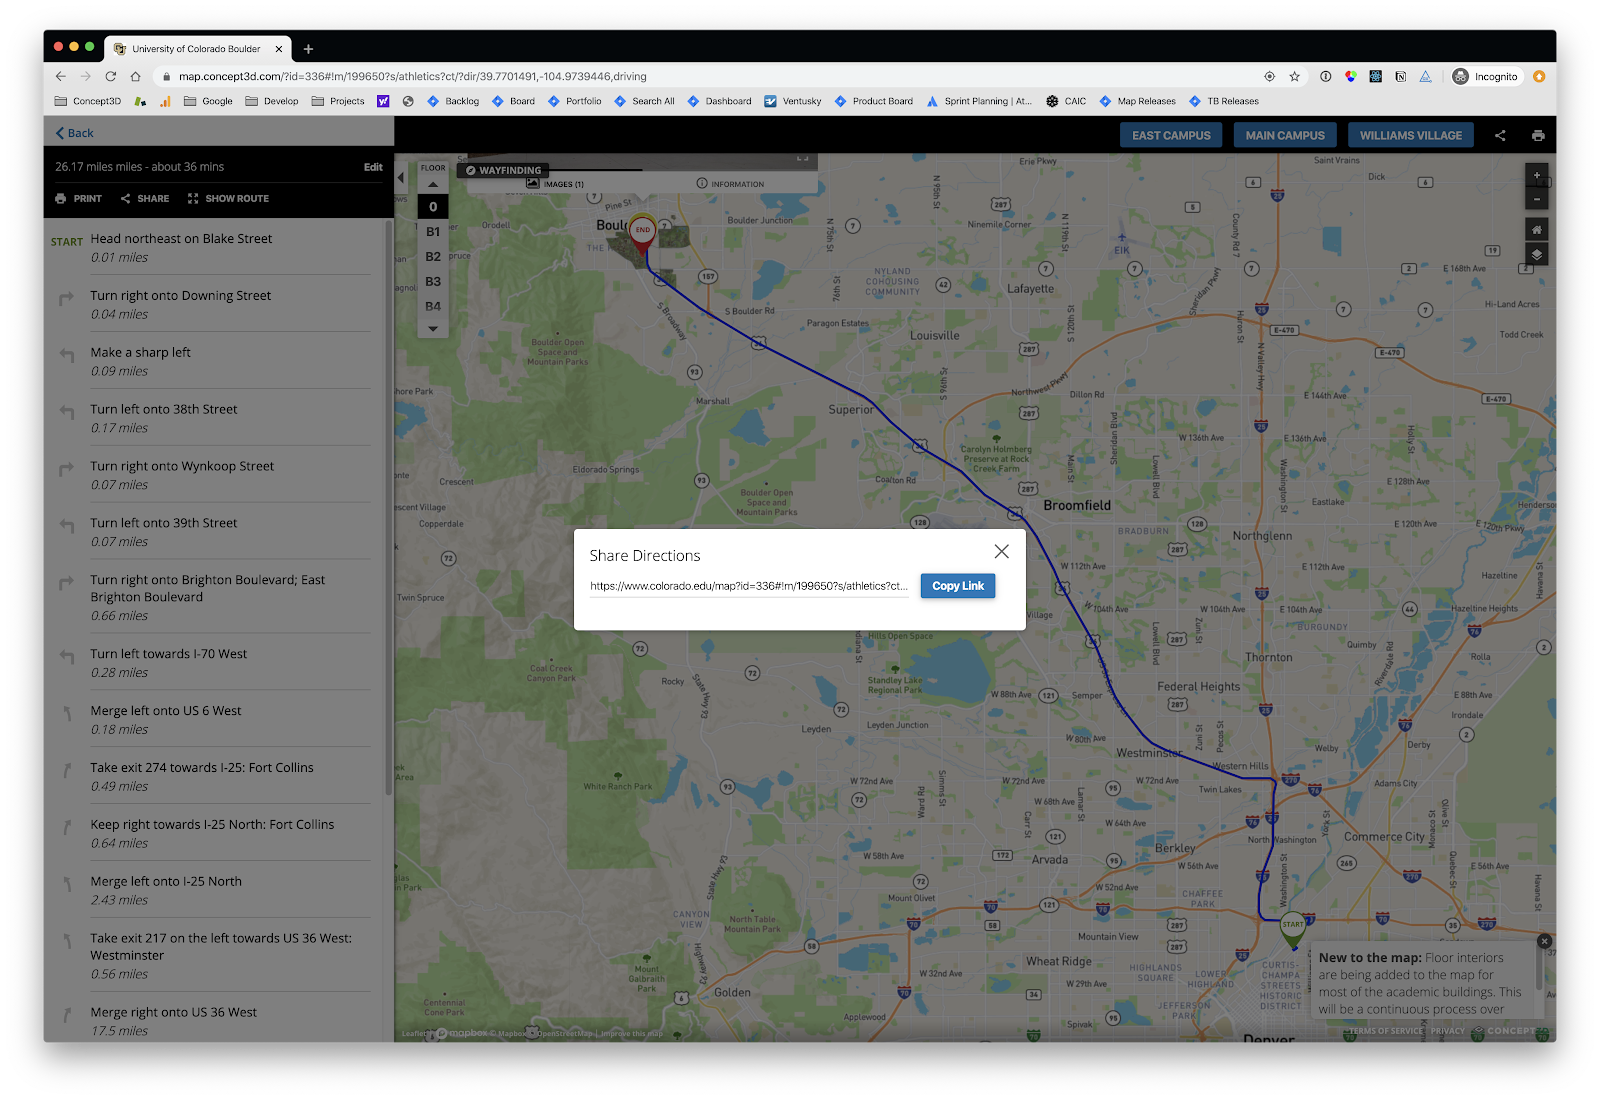Open the map layers control
The height and width of the screenshot is (1100, 1600).
point(1537,254)
